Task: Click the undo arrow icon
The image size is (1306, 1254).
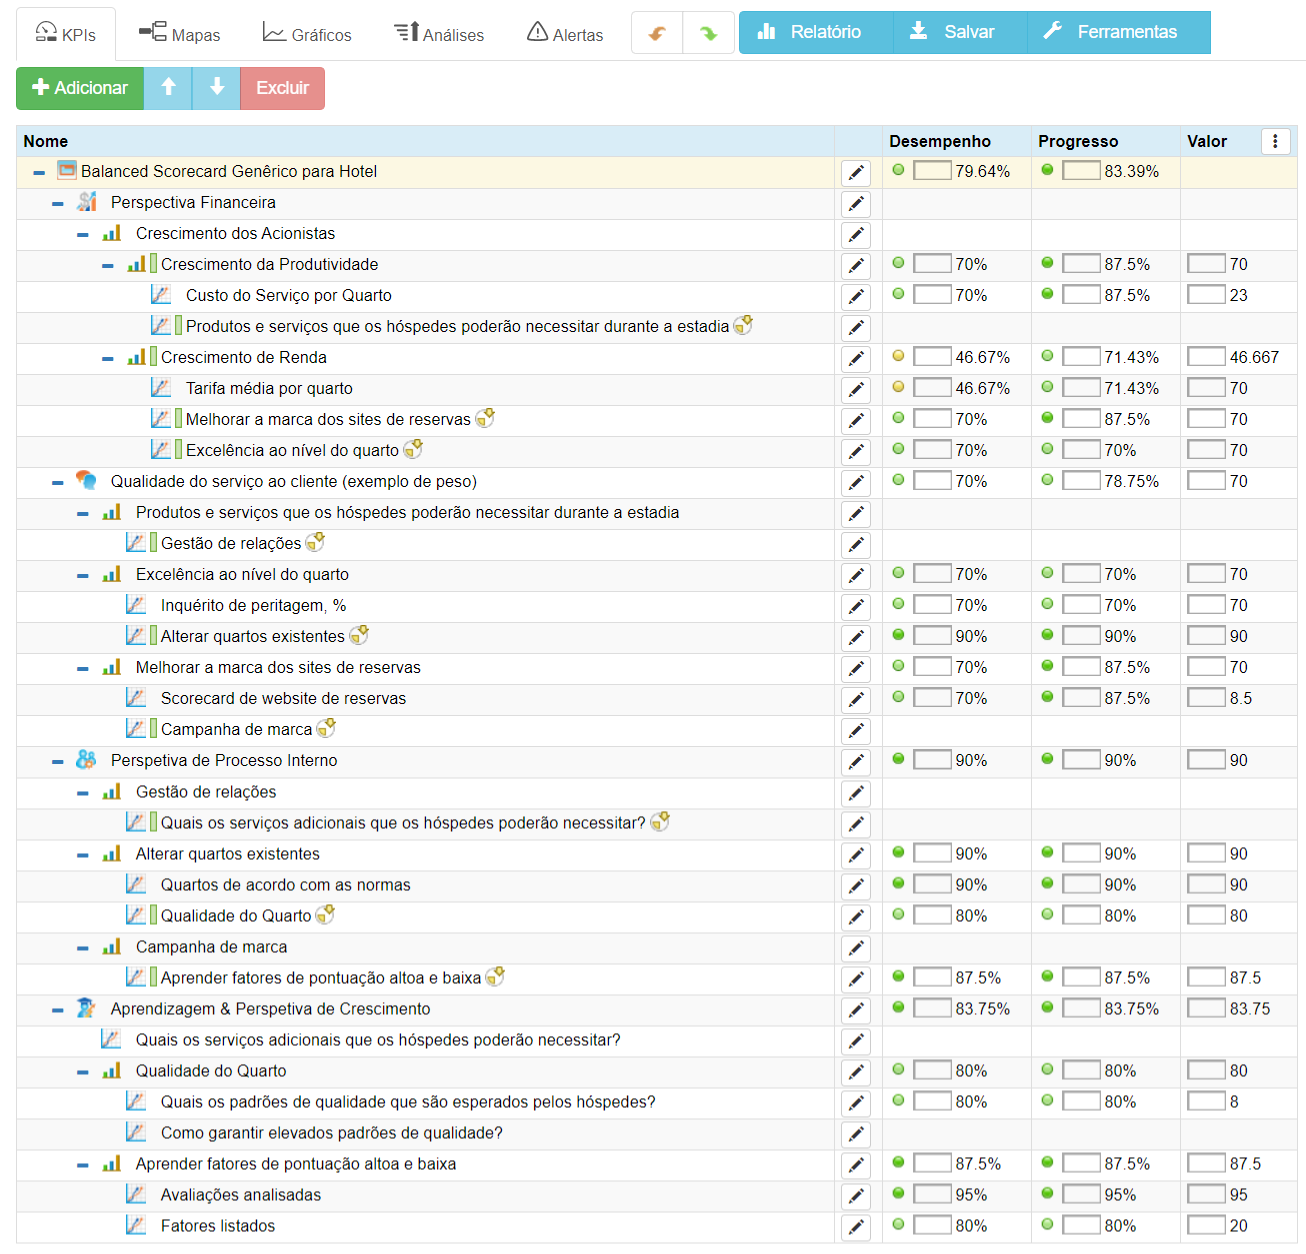Action: (656, 31)
